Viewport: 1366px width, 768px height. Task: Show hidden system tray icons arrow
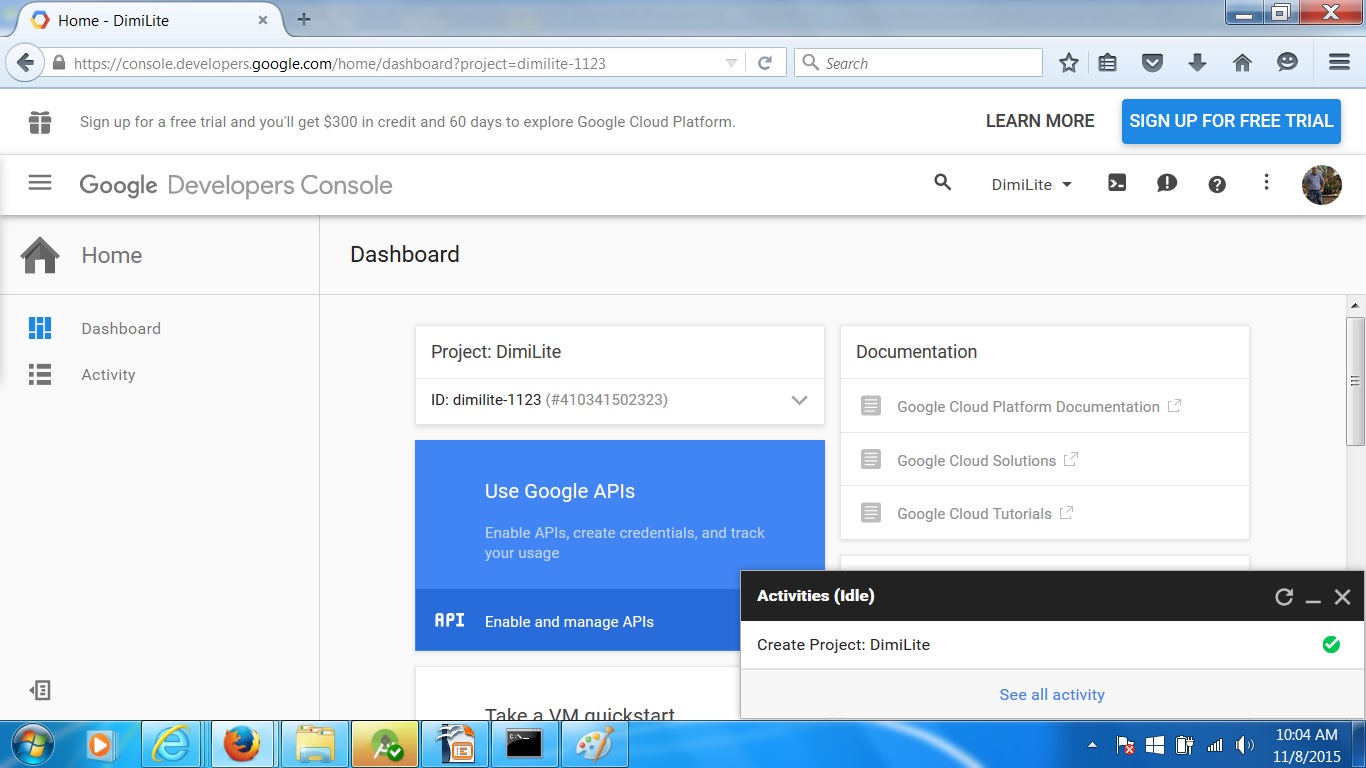click(1093, 745)
